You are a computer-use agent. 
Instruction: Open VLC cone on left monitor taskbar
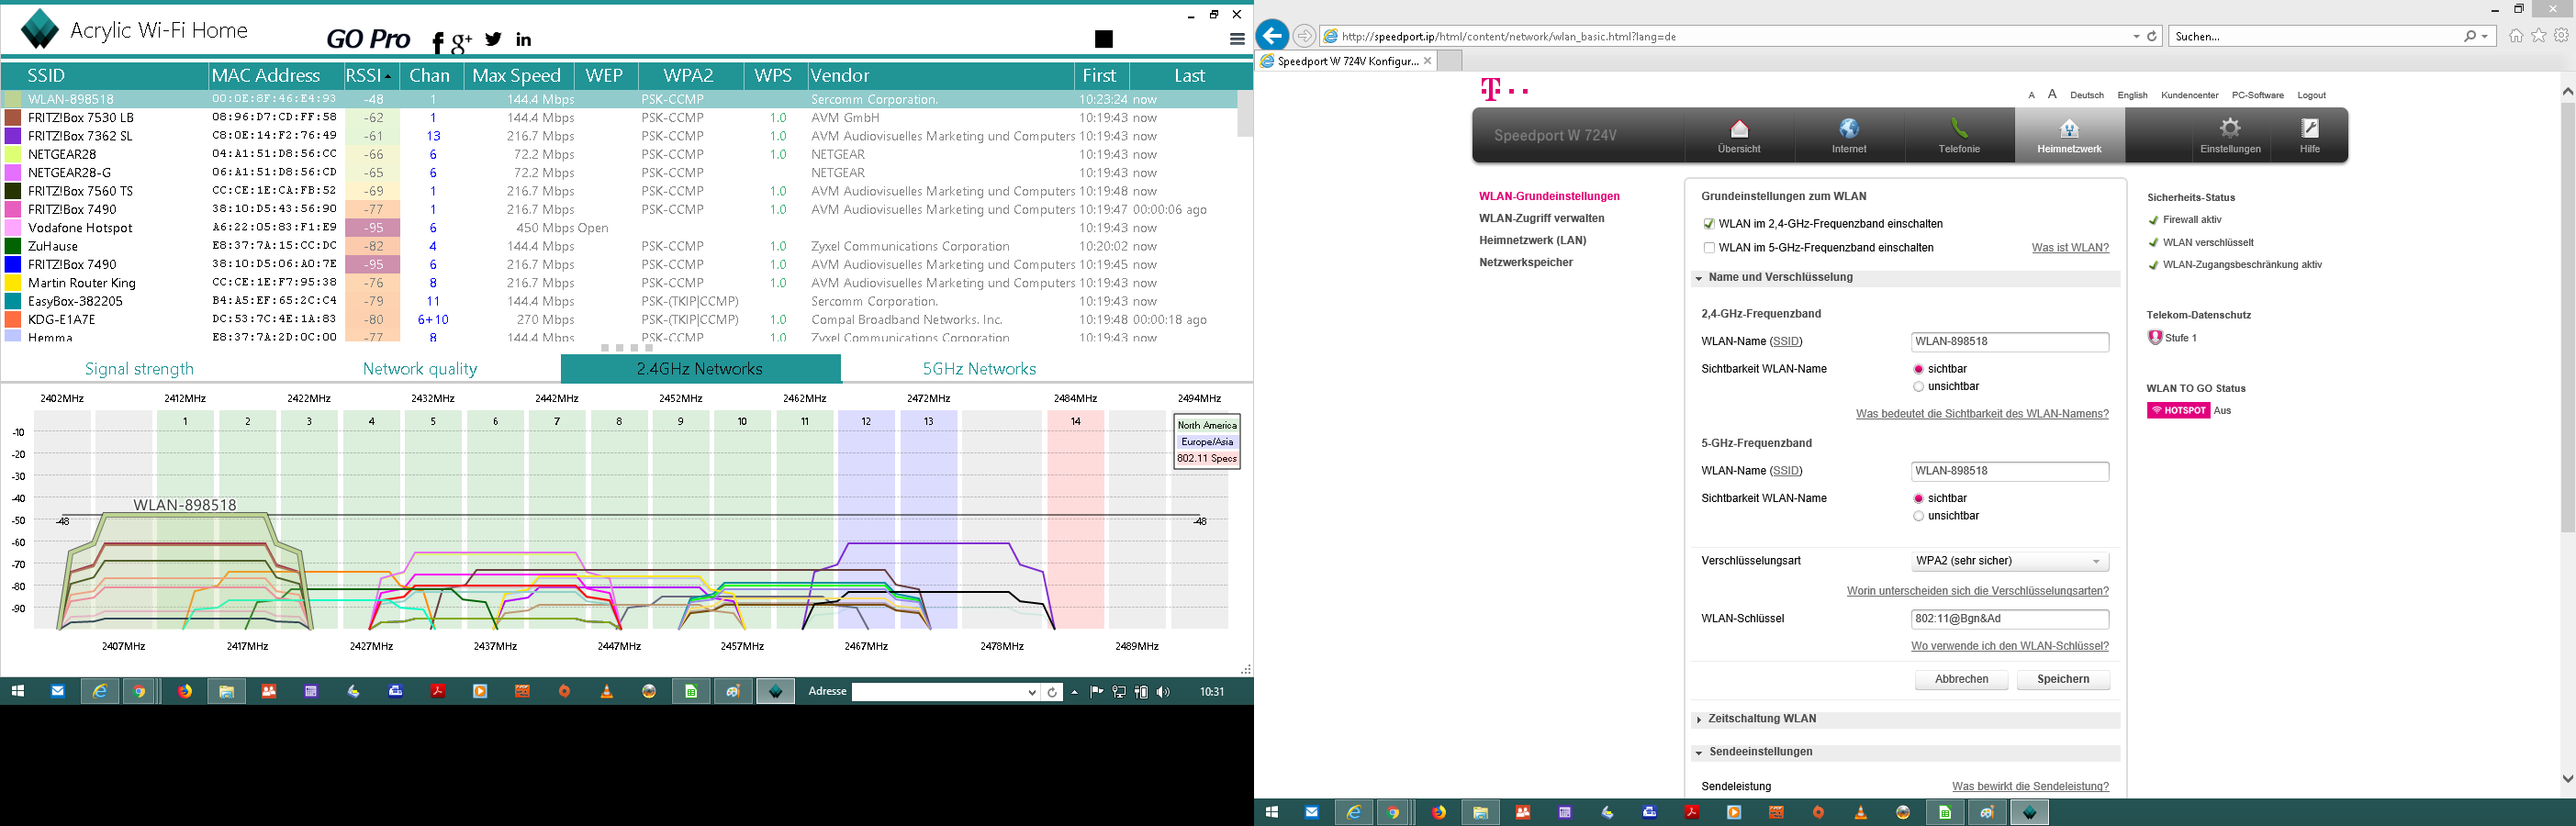click(x=607, y=691)
